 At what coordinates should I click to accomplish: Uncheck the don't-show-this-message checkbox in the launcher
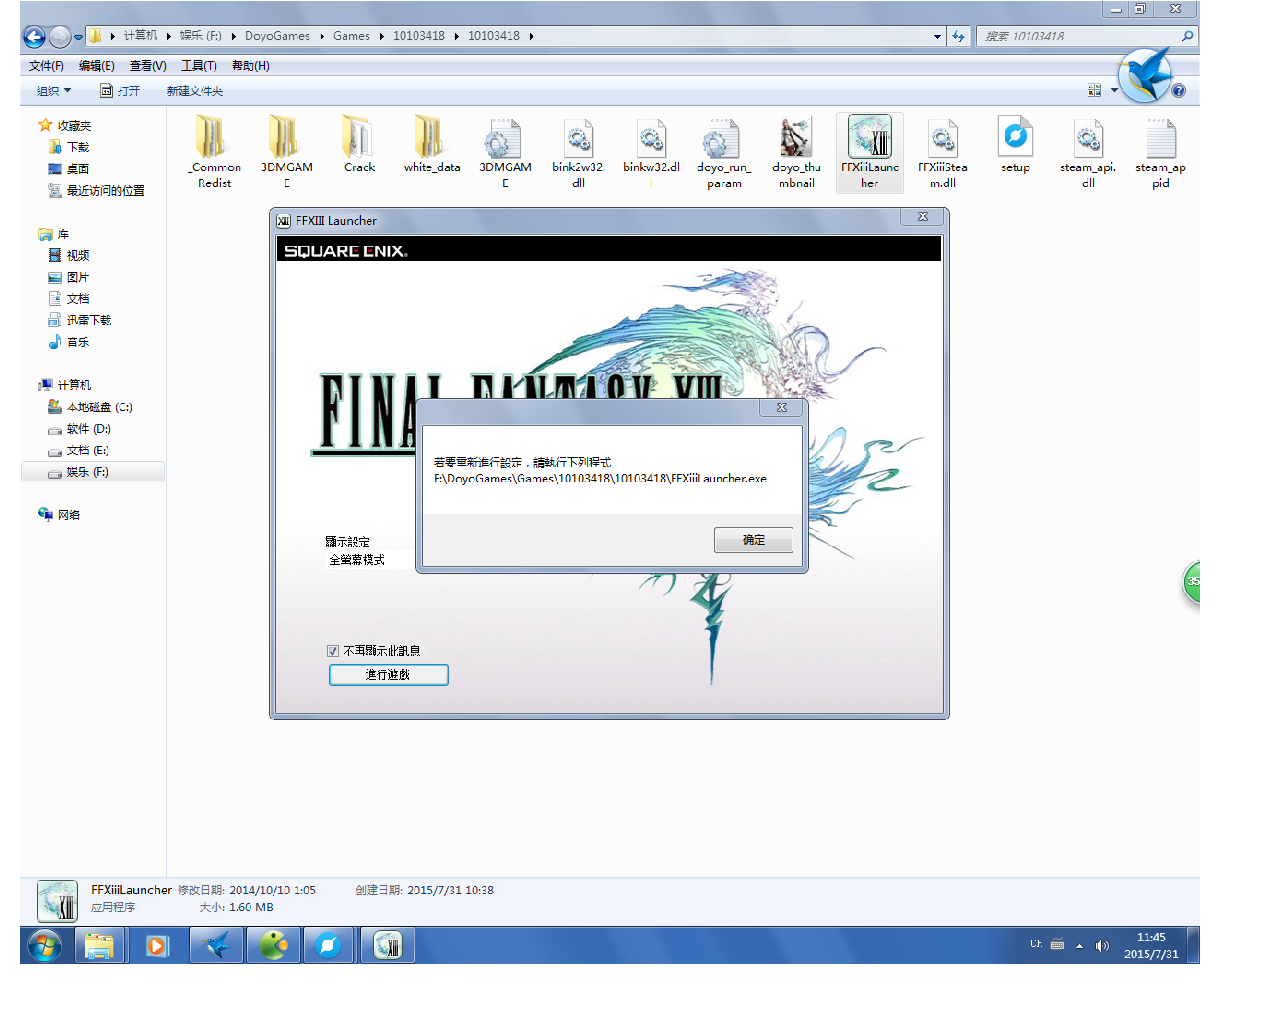click(333, 651)
